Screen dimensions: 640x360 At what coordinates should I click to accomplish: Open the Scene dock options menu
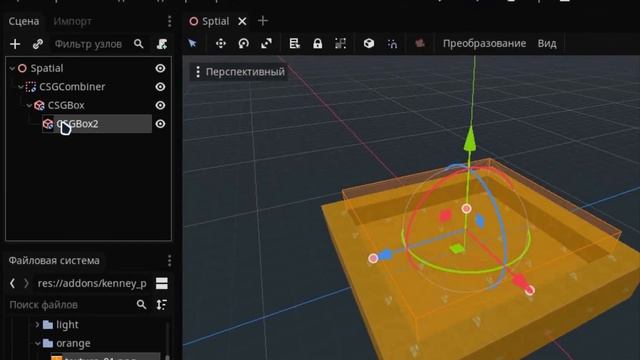169,21
